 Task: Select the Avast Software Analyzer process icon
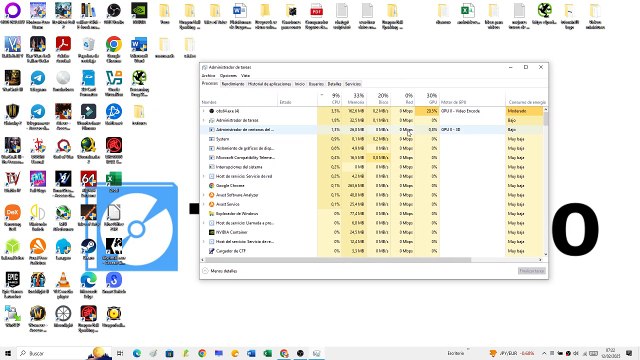[211, 195]
